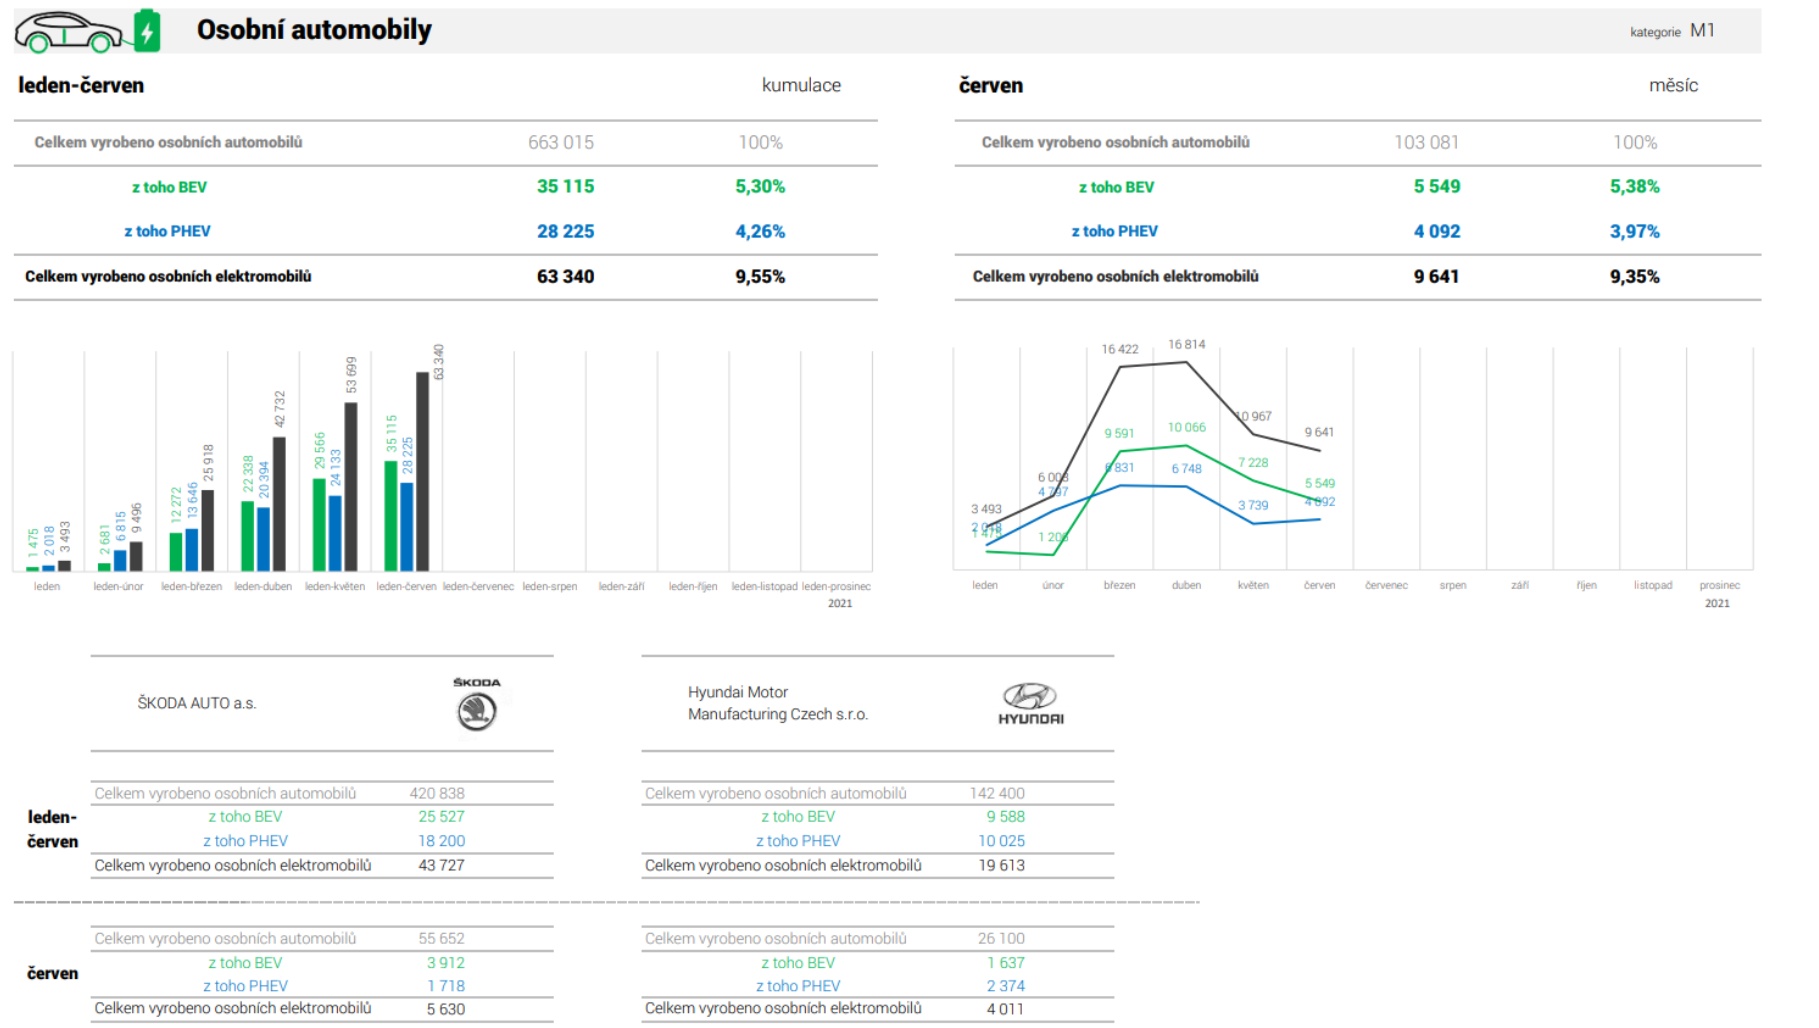The width and height of the screenshot is (1819, 1028).
Task: Select the blue leden-červen bar labeled 28 225
Action: (x=407, y=527)
